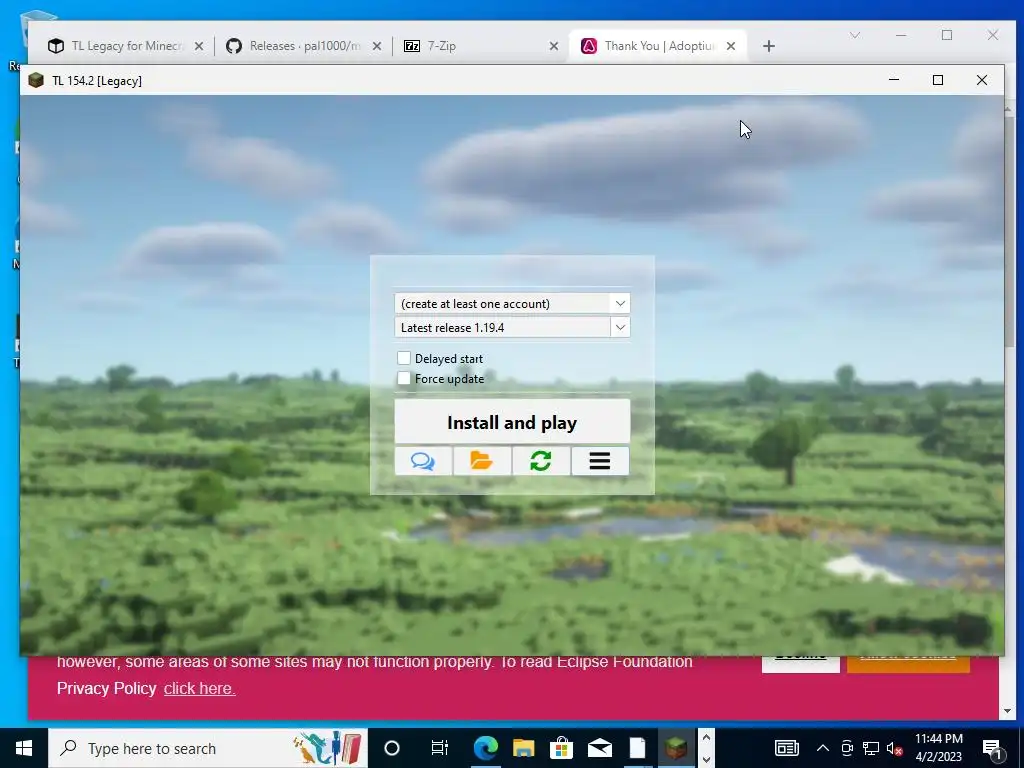Open Cortana circle icon on taskbar
This screenshot has width=1024, height=768.
click(392, 748)
